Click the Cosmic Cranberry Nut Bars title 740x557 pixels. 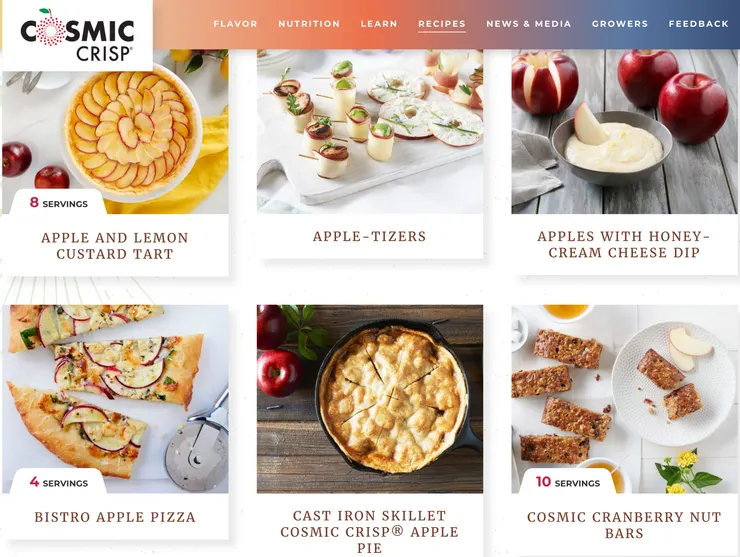624,525
